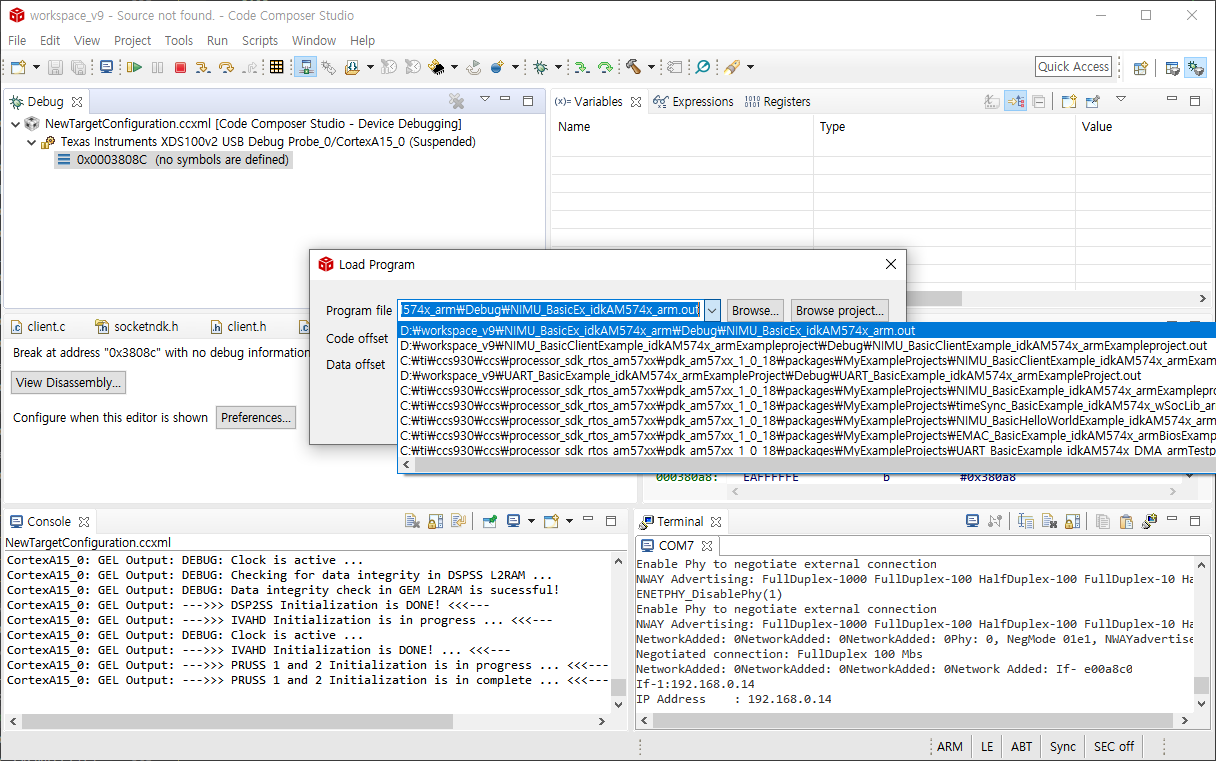The width and height of the screenshot is (1216, 761).
Task: Click the Preferences... button
Action: click(256, 418)
